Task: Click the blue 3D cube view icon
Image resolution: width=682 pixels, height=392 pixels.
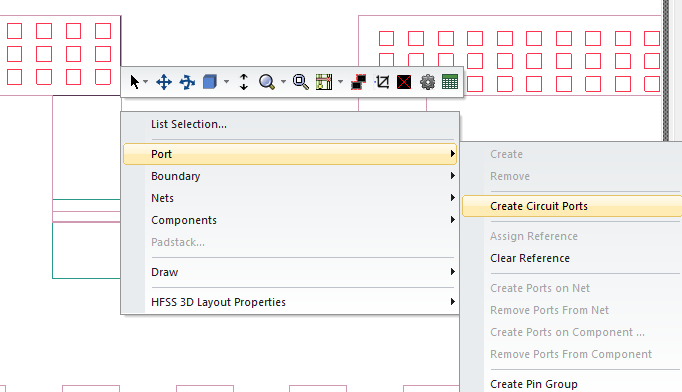Action: [210, 82]
